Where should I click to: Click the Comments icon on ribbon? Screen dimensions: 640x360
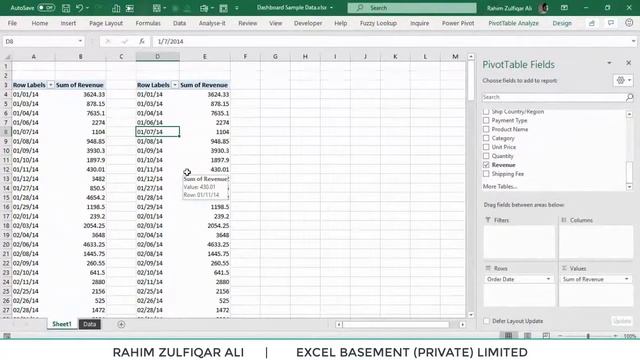[611, 23]
